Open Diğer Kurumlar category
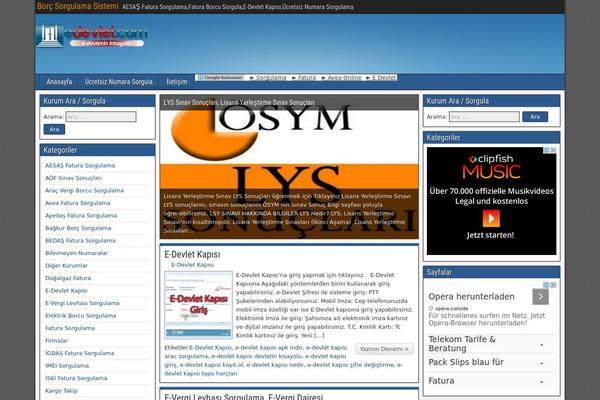Image resolution: width=600 pixels, height=400 pixels. coord(67,266)
